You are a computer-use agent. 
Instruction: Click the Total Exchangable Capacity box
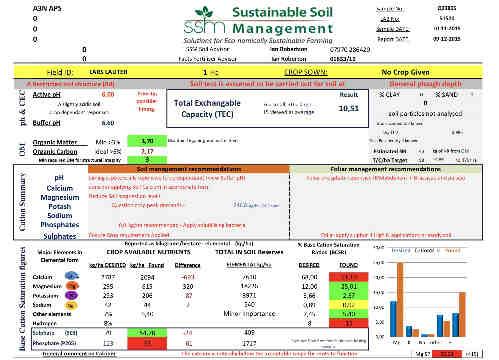click(267, 108)
